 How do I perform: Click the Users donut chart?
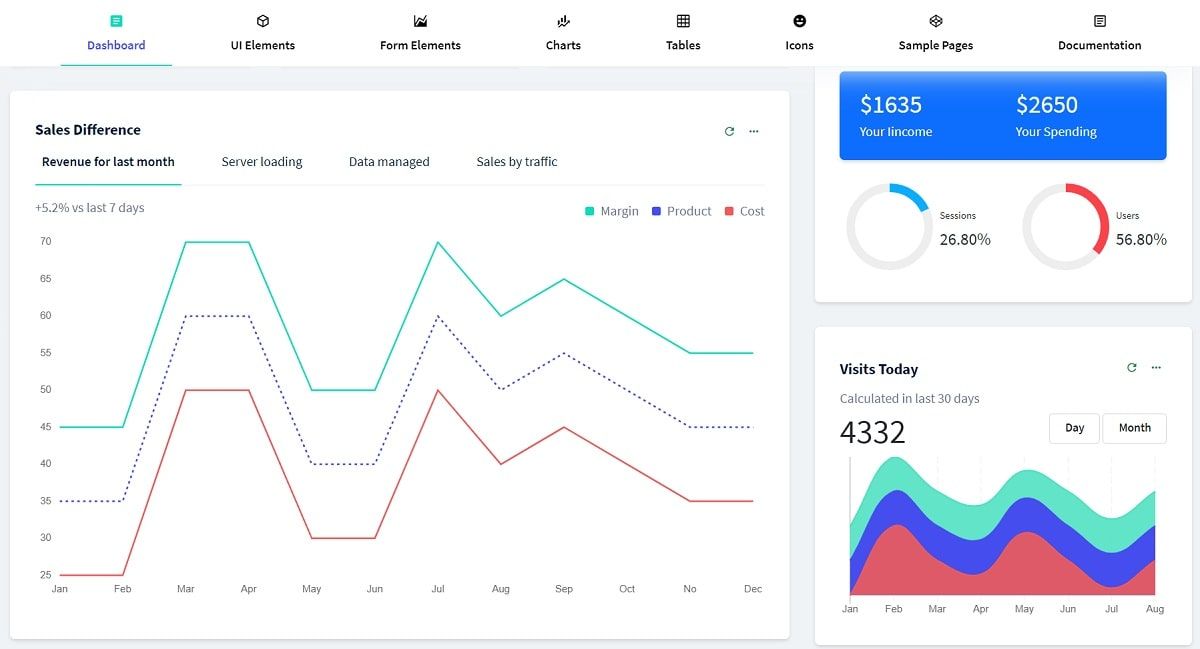(x=1066, y=226)
